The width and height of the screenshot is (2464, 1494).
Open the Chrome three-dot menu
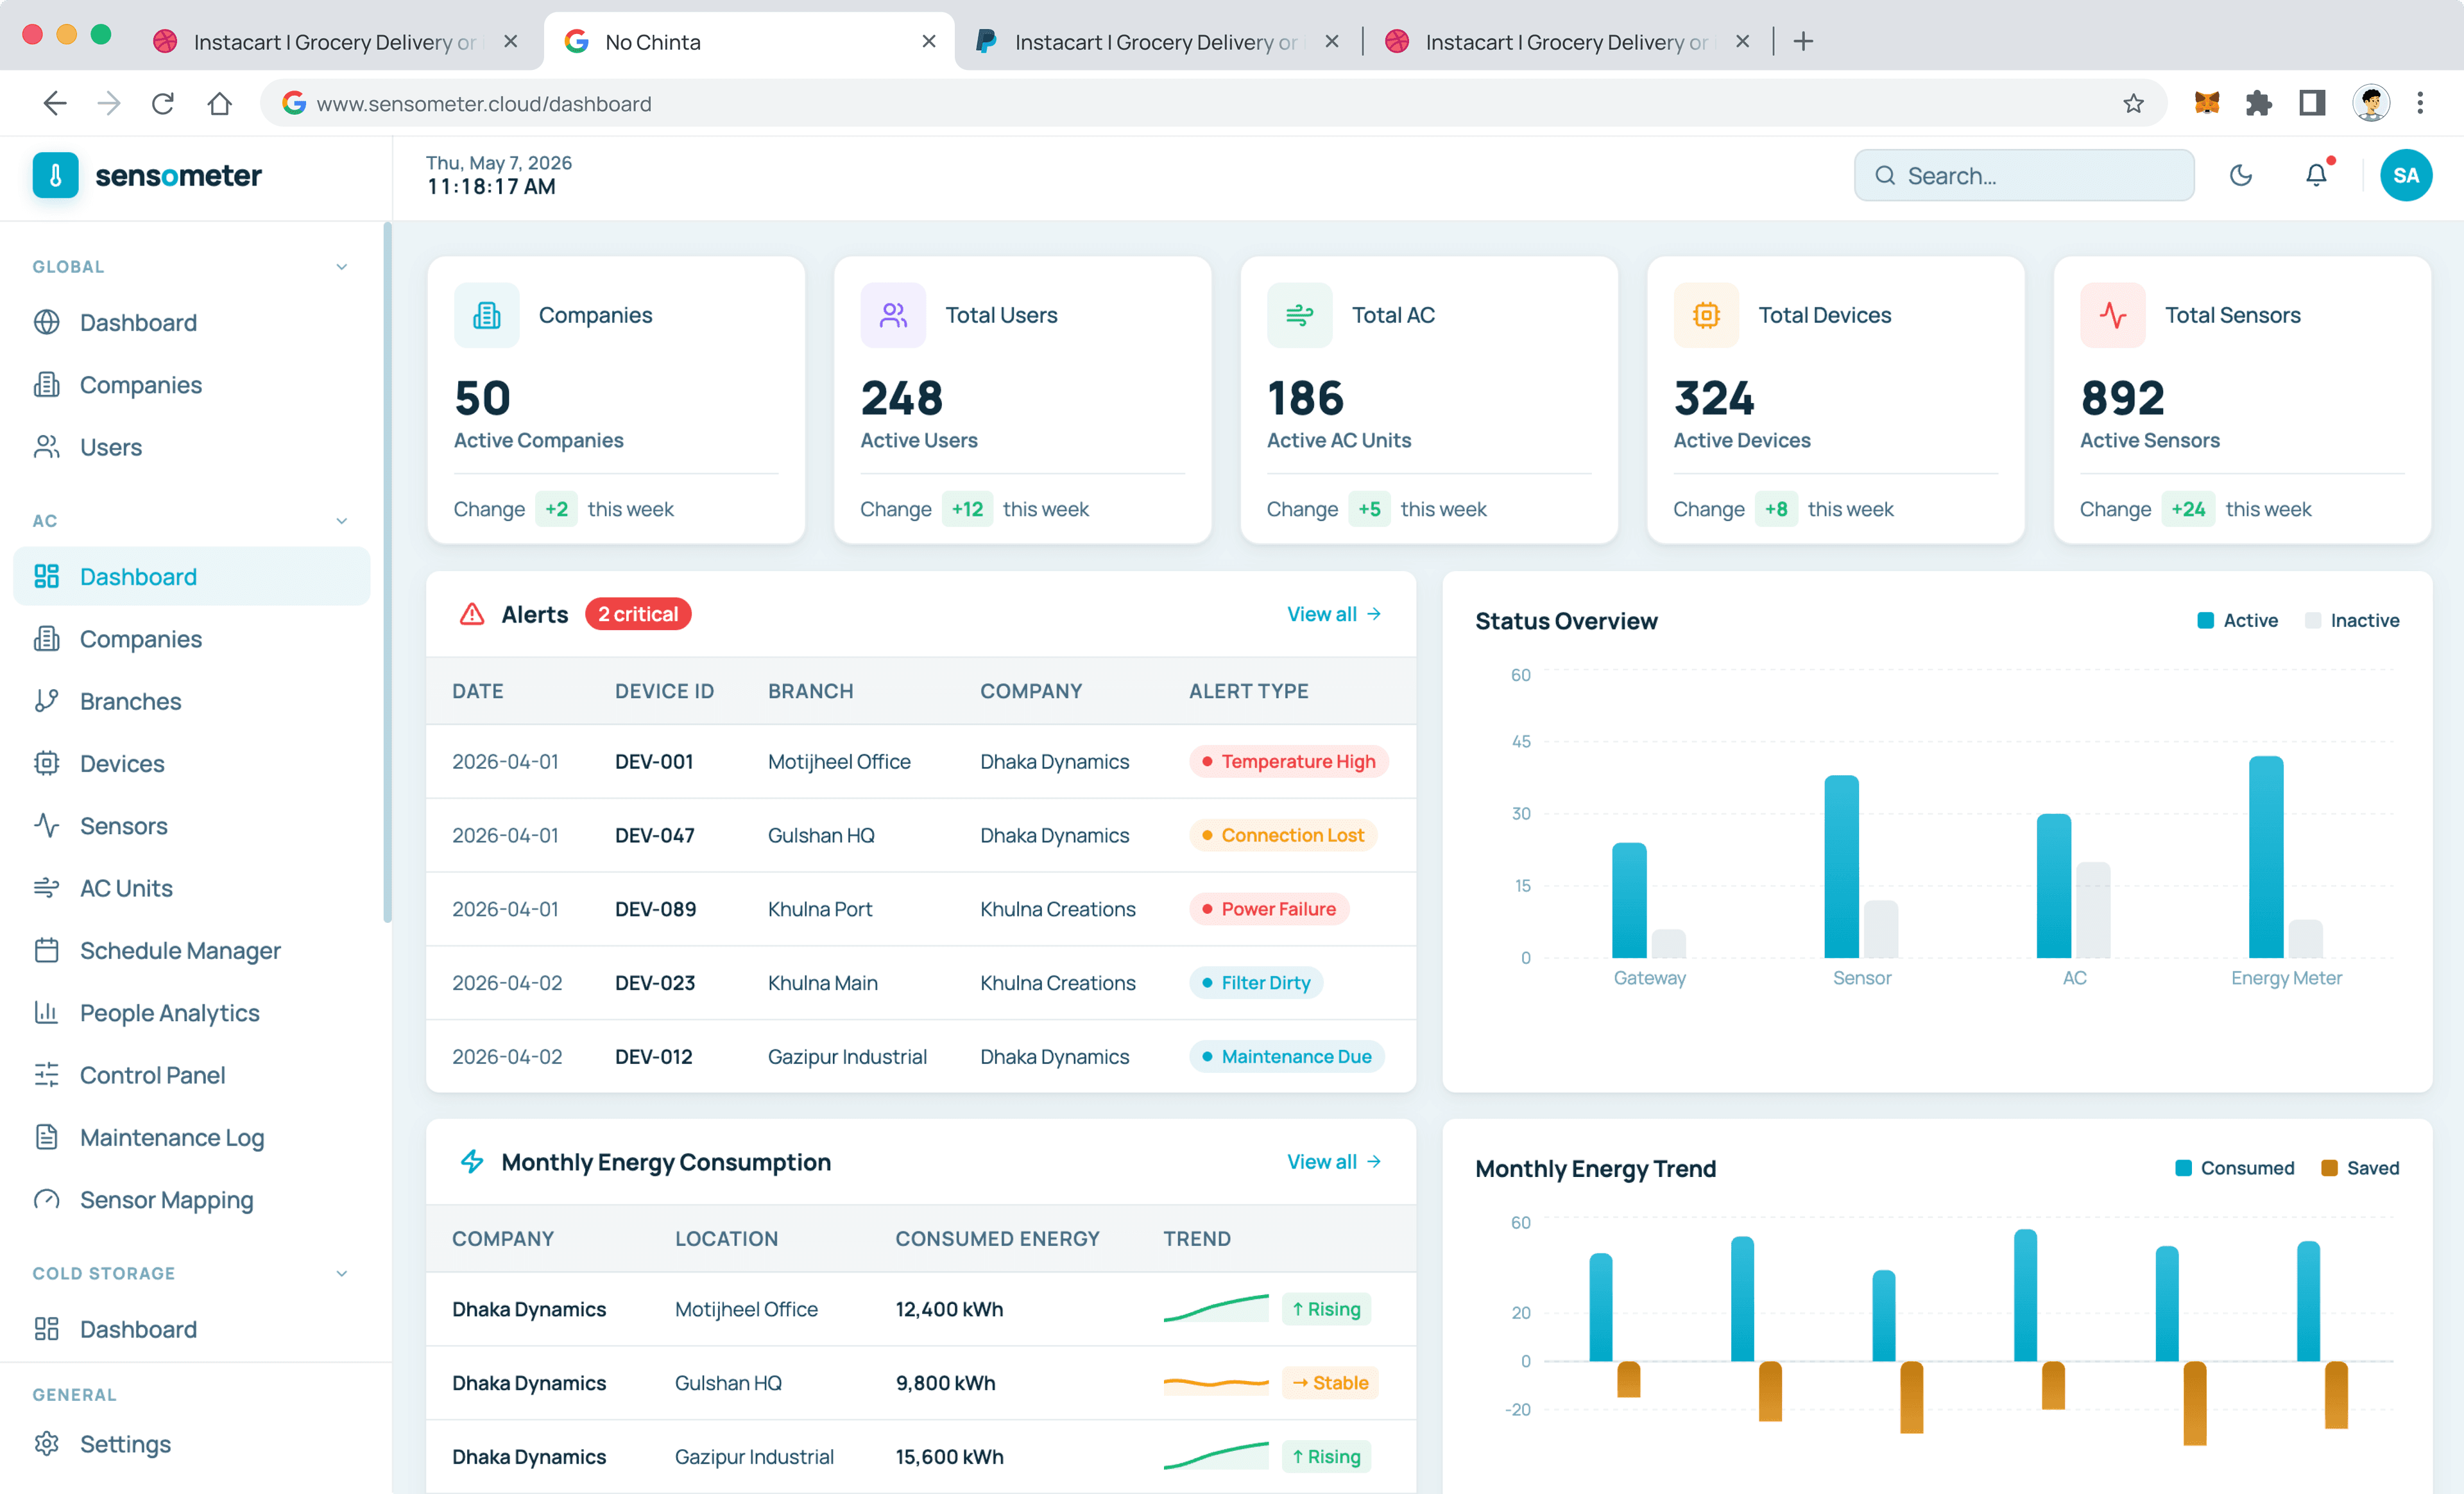point(2420,103)
